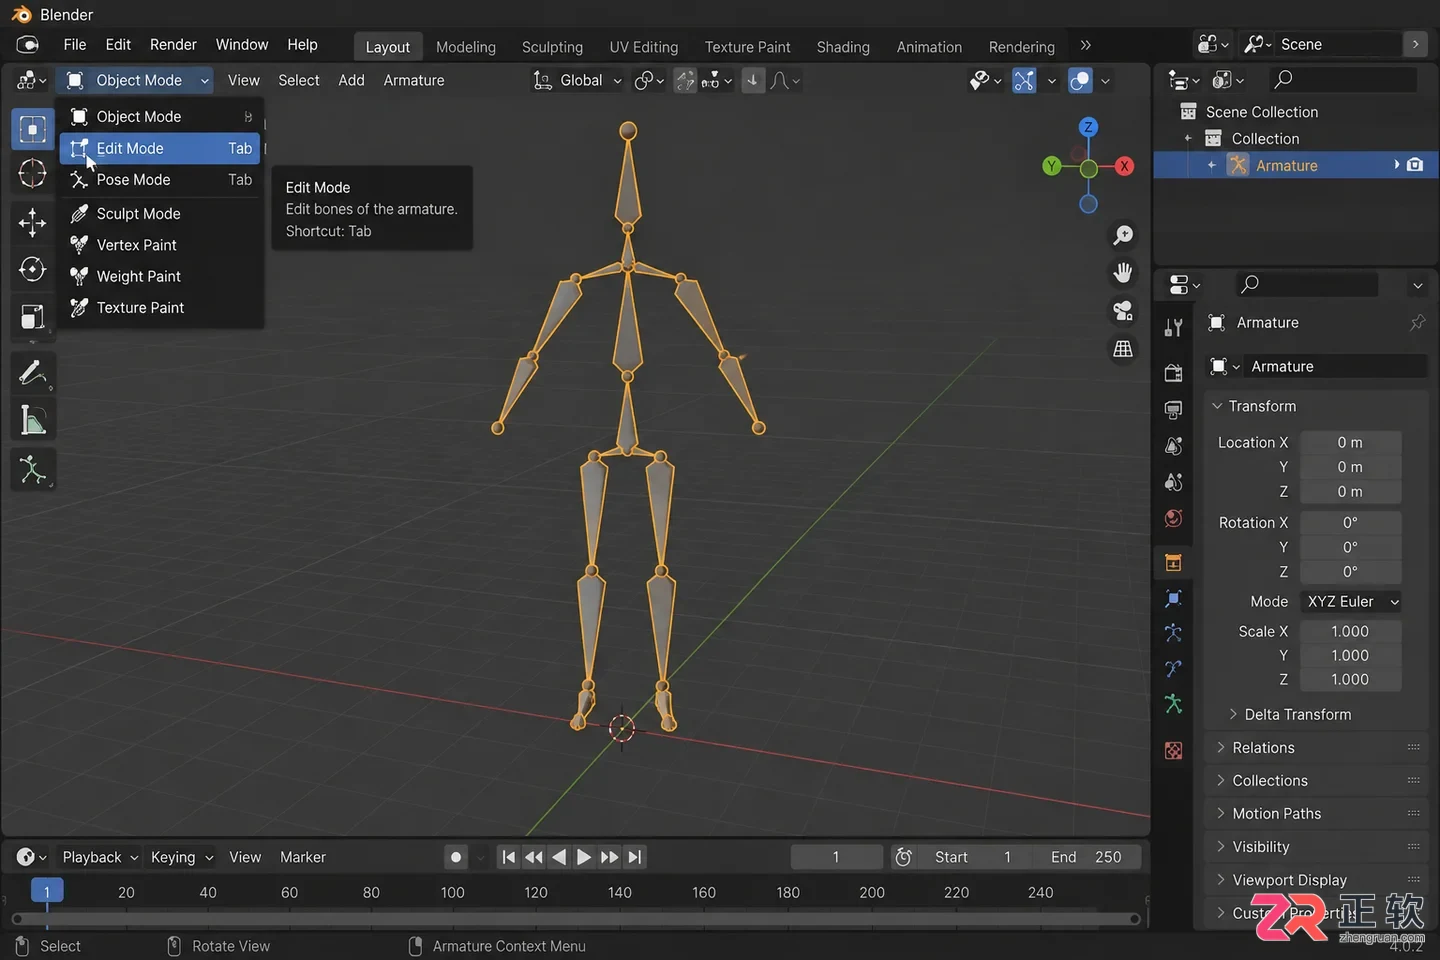The image size is (1440, 960).
Task: Choose Weight Paint from the mode list
Action: 160,276
